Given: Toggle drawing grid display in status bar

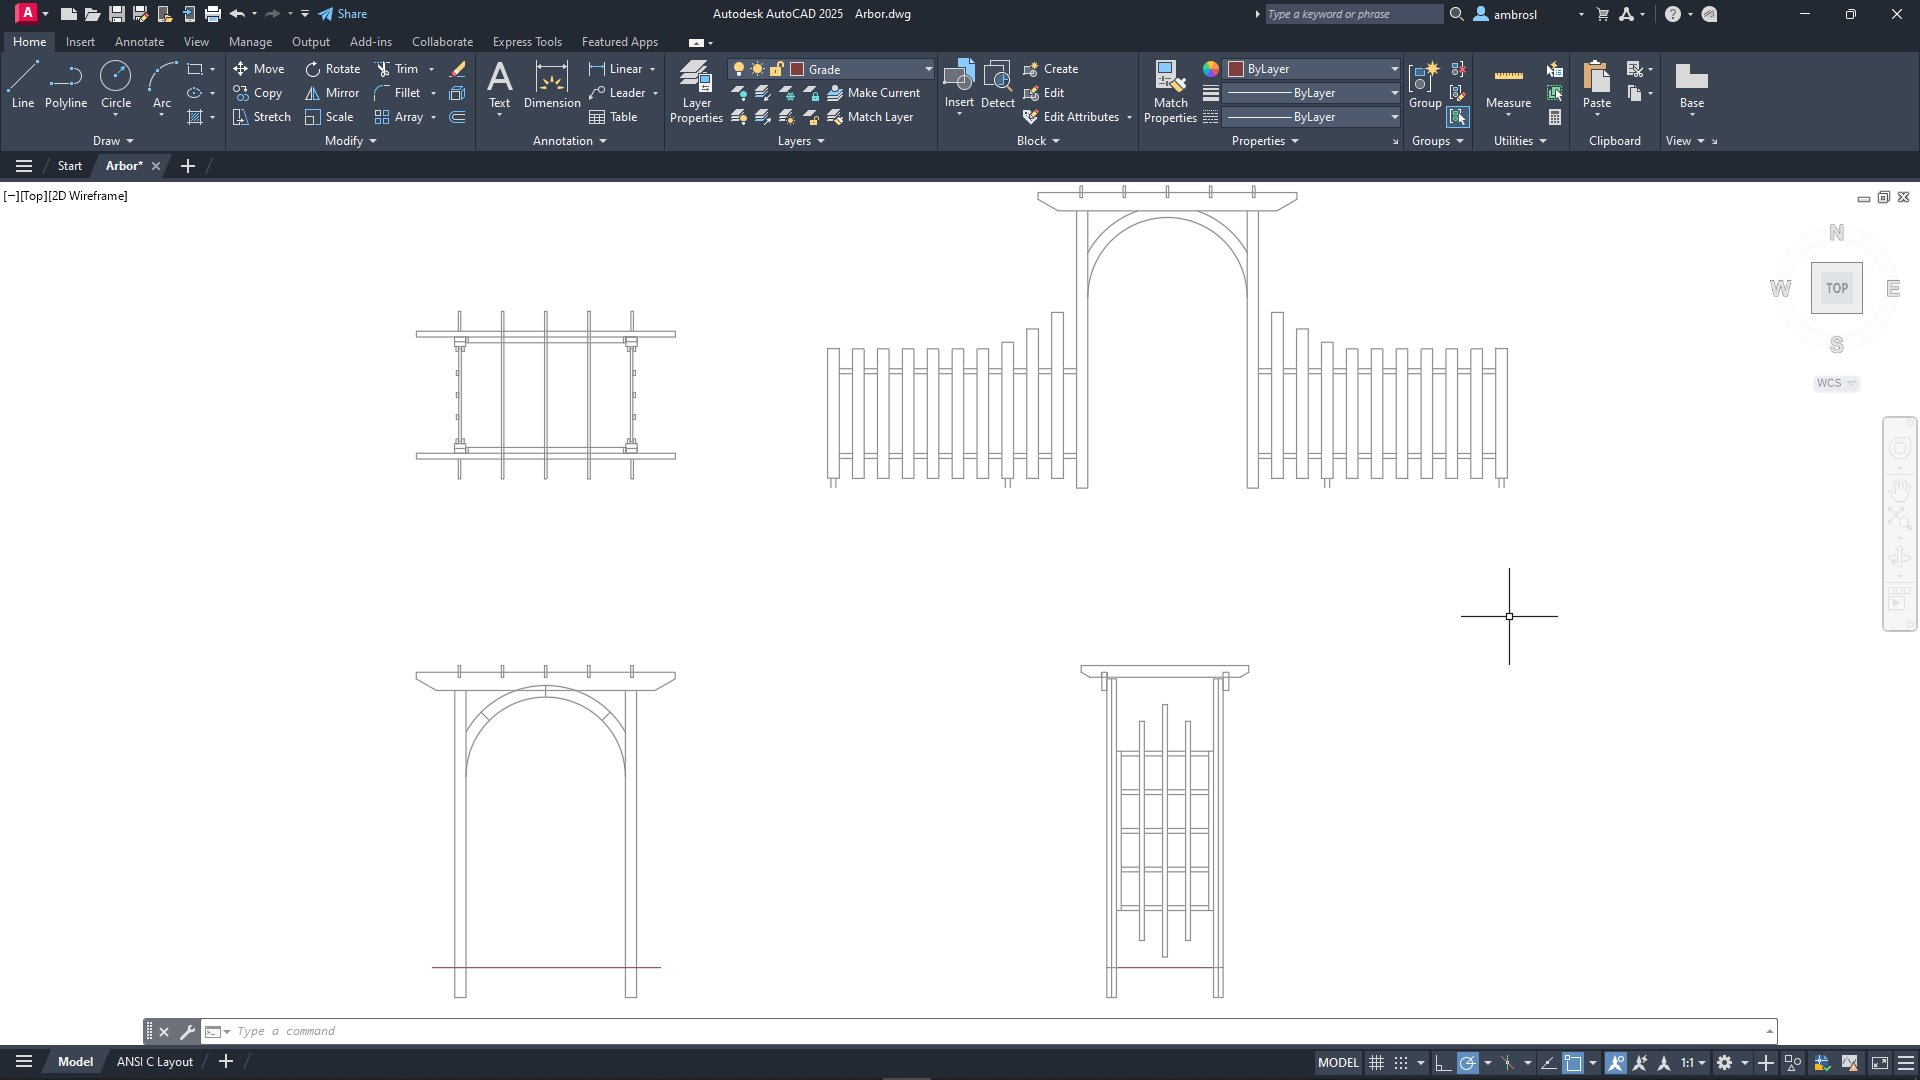Looking at the screenshot, I should click(1377, 1063).
